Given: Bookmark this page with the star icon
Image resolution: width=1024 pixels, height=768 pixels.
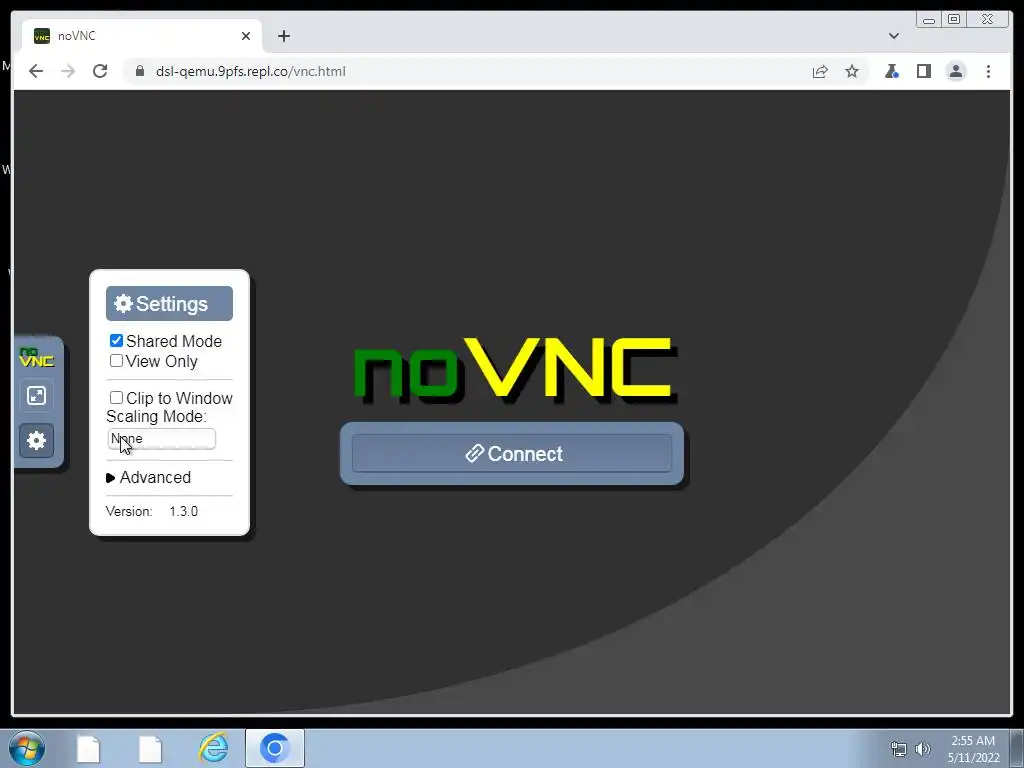Looking at the screenshot, I should pyautogui.click(x=852, y=71).
